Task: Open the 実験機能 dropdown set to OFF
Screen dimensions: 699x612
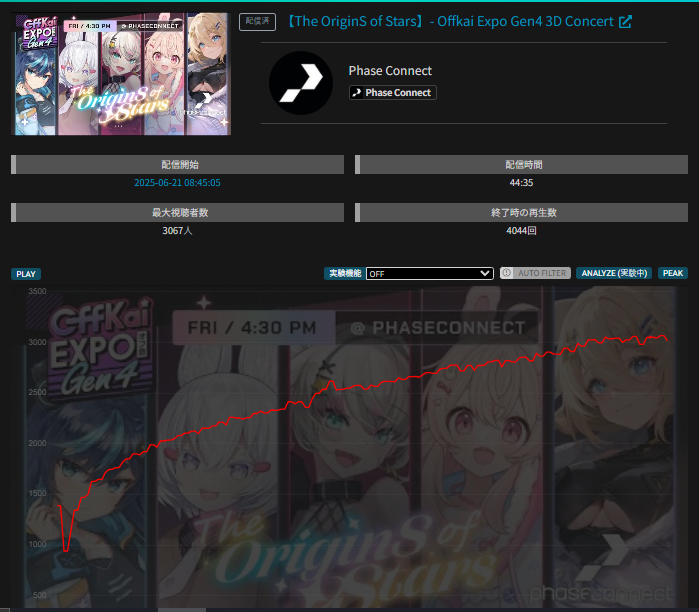Action: coord(430,273)
